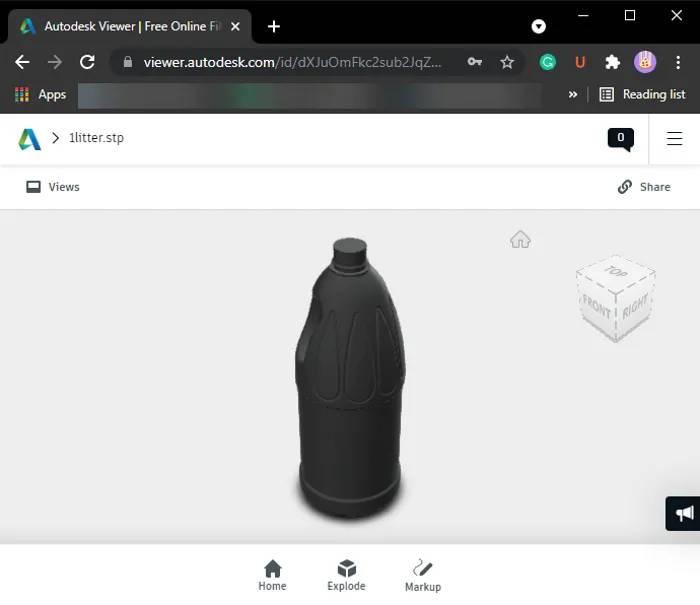Click the address bar URL
700x605 pixels.
pos(292,62)
